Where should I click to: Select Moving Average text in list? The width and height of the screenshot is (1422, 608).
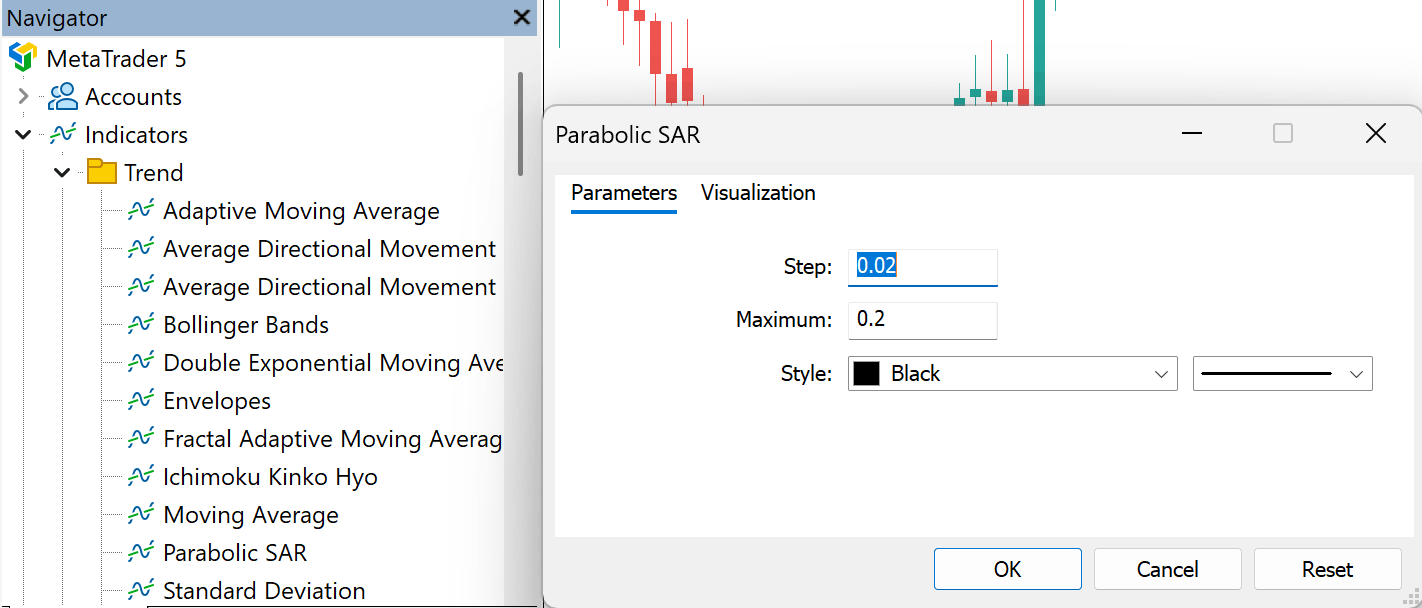[x=251, y=515]
